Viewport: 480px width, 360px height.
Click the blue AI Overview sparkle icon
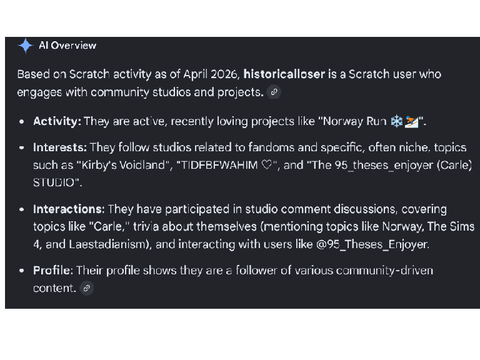[25, 46]
